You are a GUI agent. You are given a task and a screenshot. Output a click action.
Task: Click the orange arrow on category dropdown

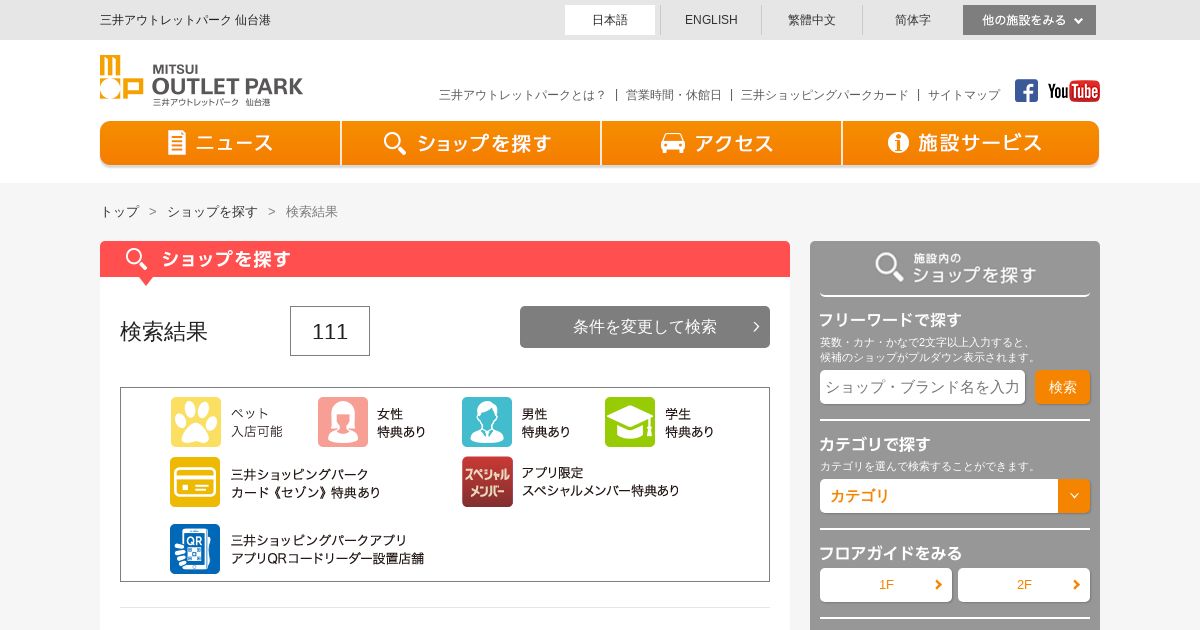(x=1074, y=496)
